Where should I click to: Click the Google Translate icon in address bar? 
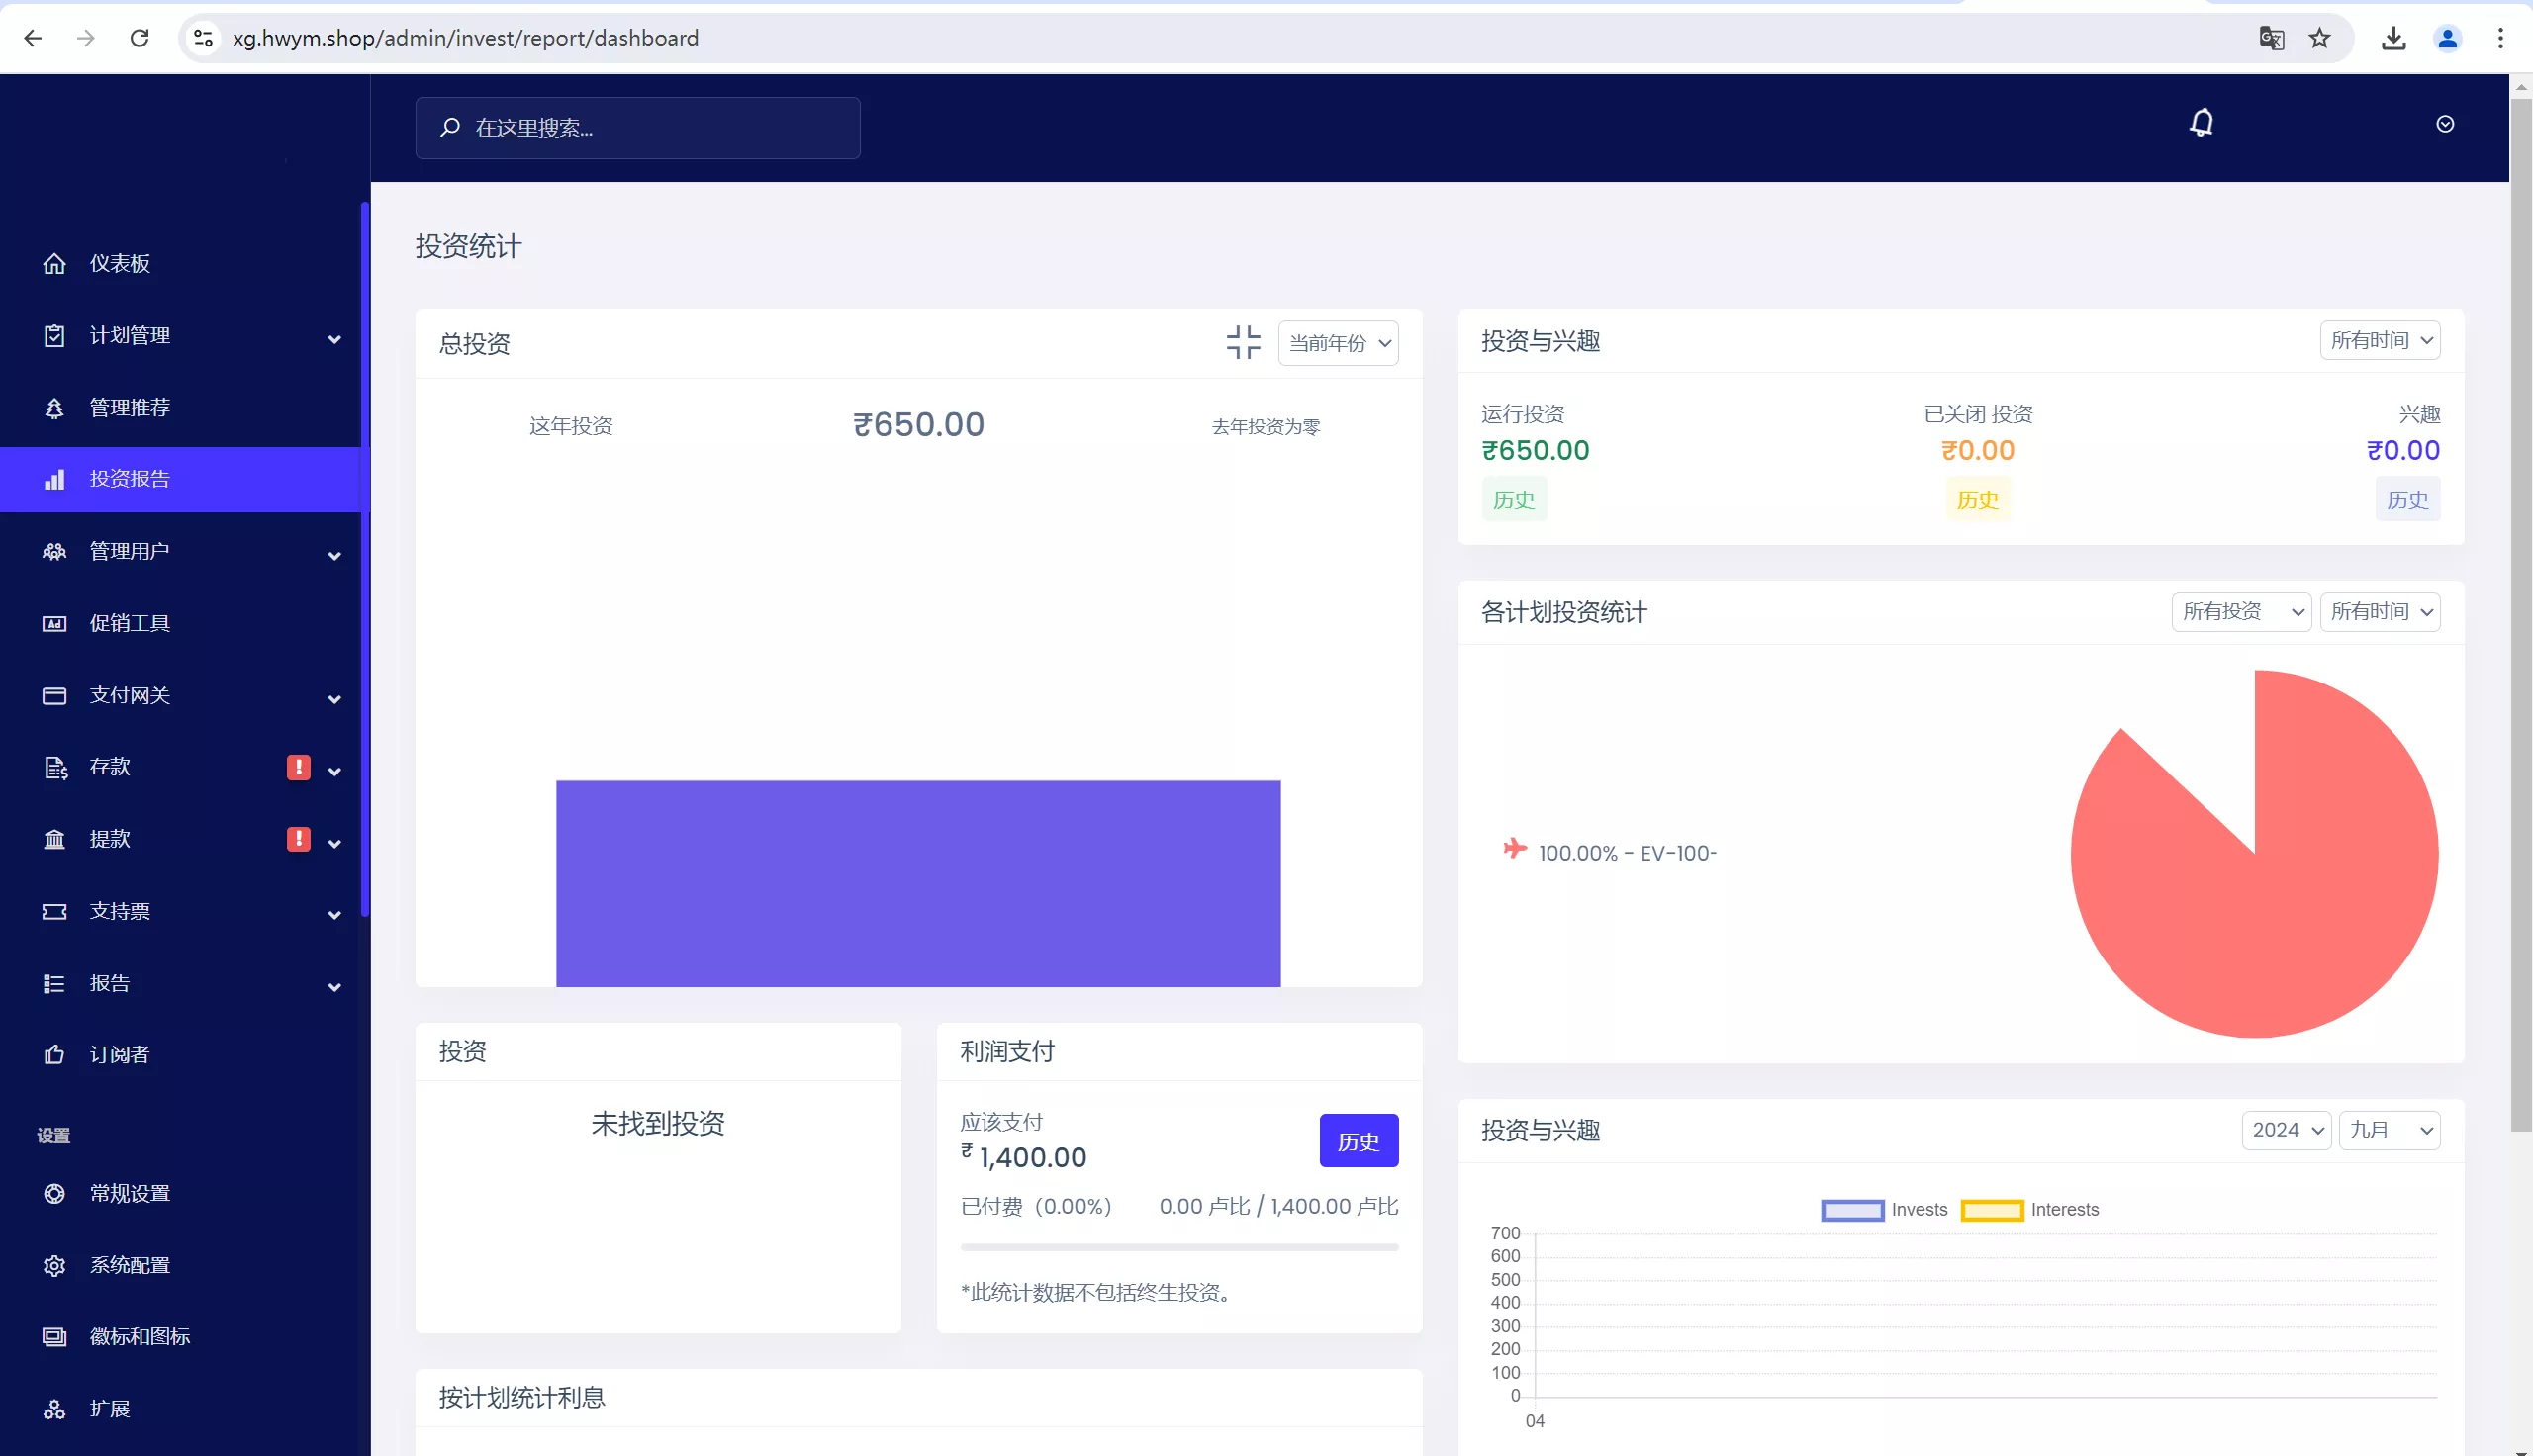pos(2271,38)
